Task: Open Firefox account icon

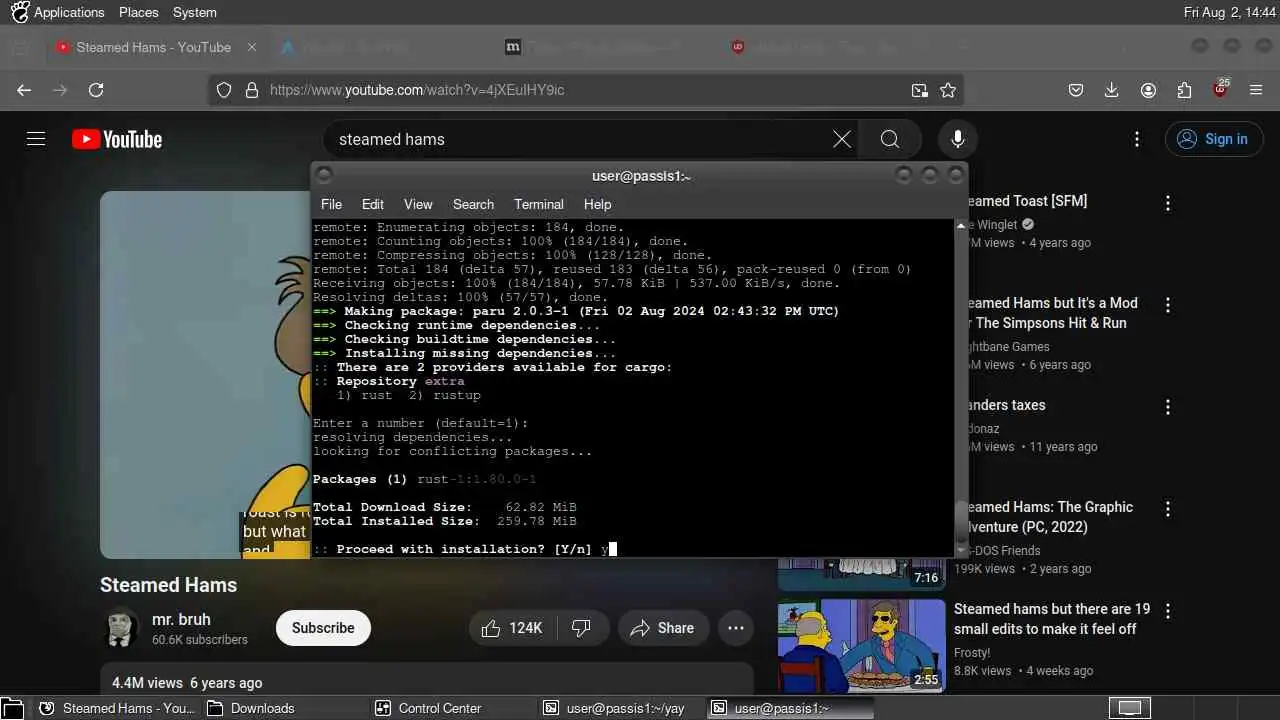Action: [1148, 90]
